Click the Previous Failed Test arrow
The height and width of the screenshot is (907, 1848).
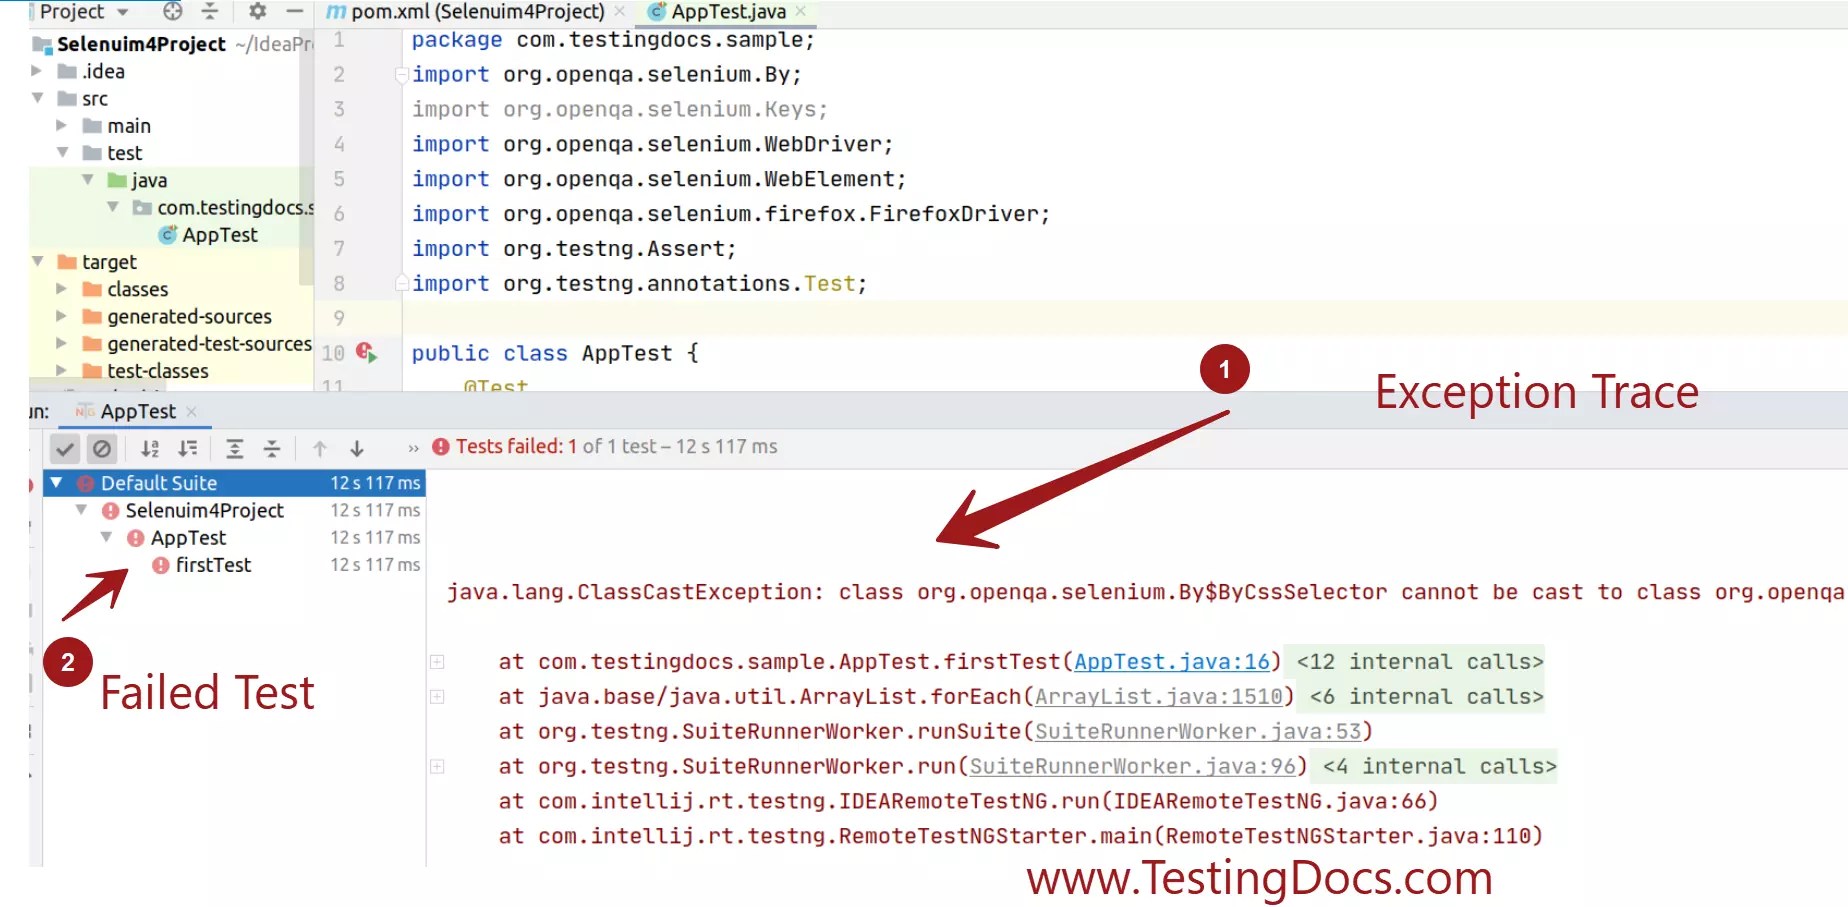[x=319, y=448]
